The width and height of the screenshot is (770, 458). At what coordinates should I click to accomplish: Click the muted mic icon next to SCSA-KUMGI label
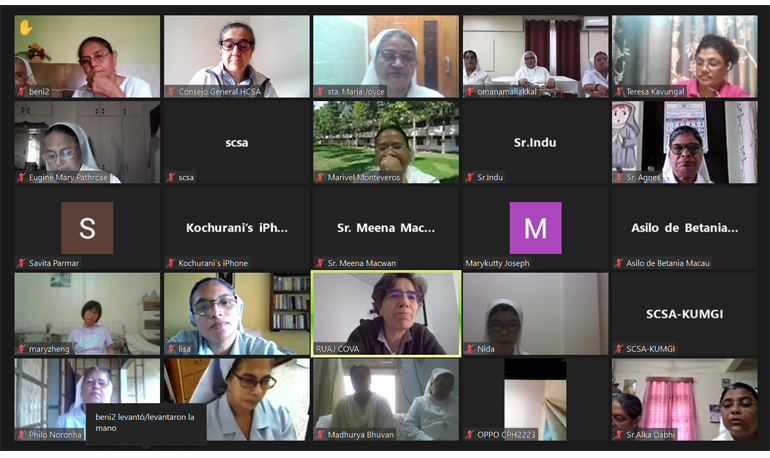point(619,349)
